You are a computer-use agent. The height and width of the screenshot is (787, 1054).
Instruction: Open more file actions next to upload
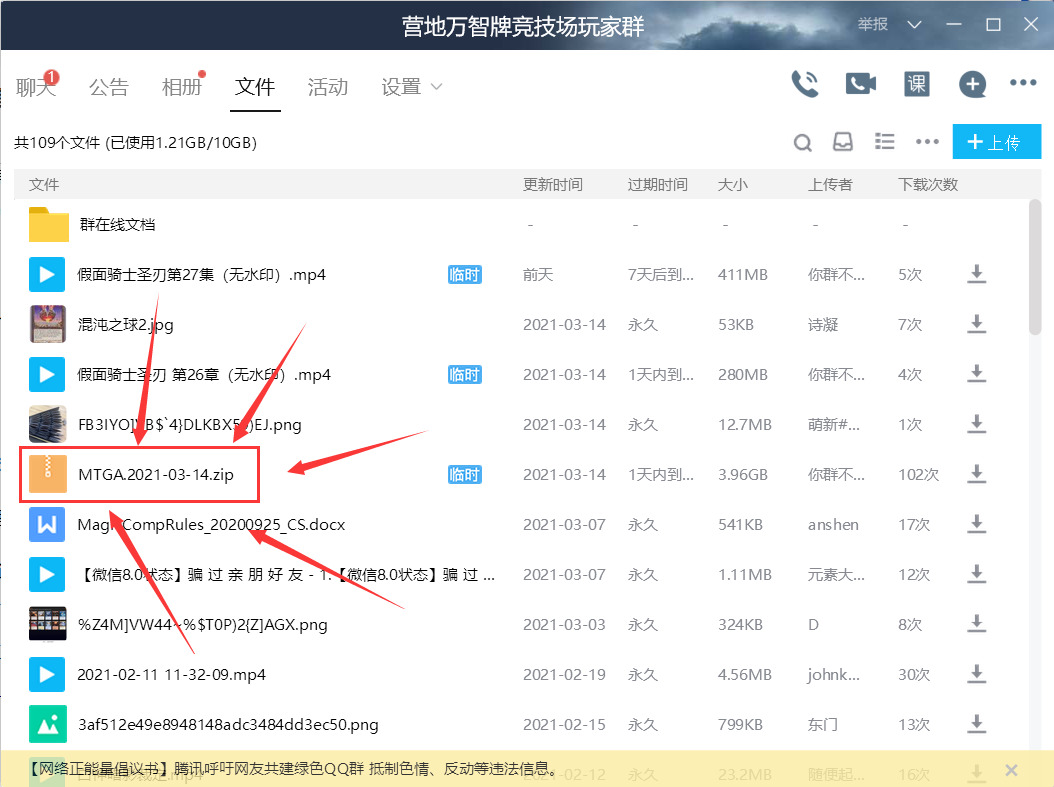pos(927,142)
